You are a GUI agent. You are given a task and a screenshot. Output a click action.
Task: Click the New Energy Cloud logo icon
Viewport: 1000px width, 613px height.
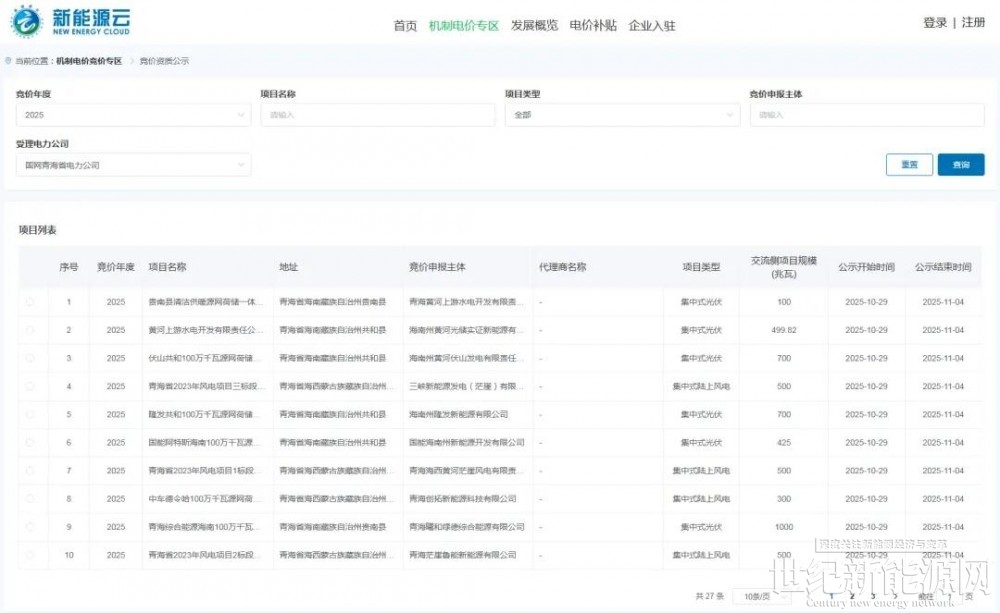(27, 20)
